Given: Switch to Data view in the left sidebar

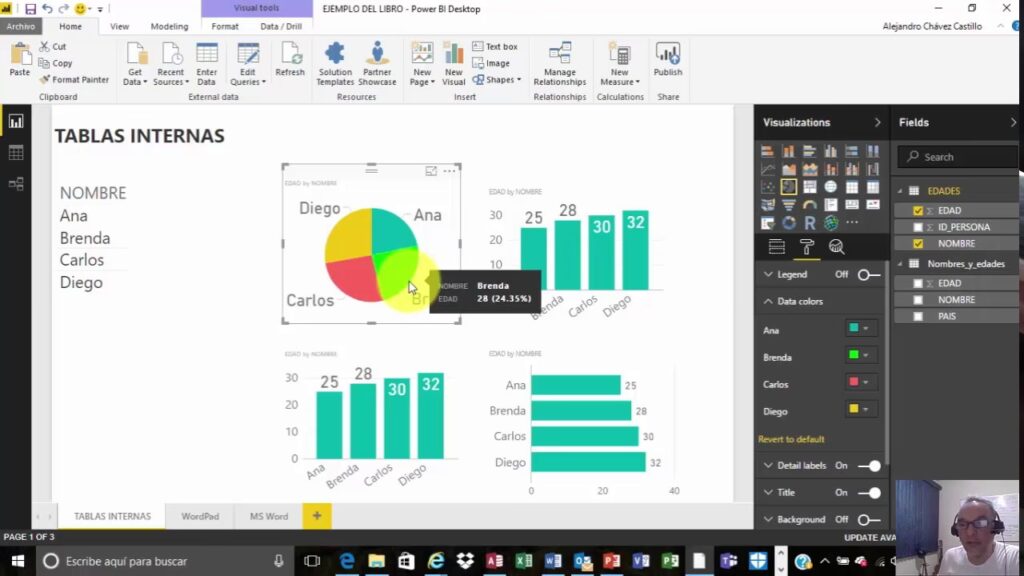Looking at the screenshot, I should [16, 153].
